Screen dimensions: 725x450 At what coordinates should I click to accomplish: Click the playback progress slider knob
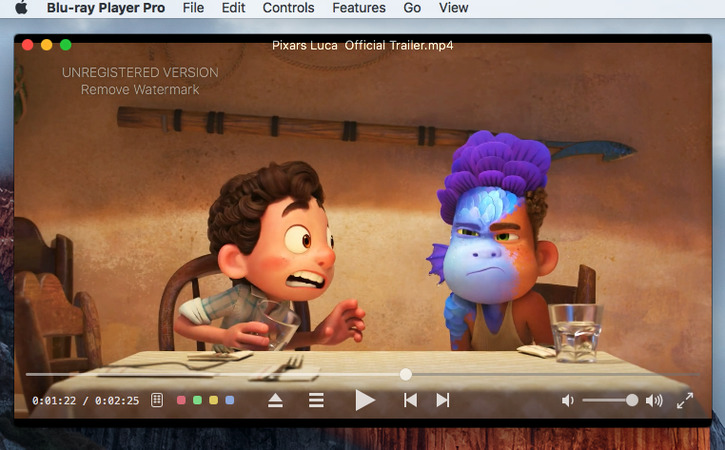pyautogui.click(x=406, y=374)
